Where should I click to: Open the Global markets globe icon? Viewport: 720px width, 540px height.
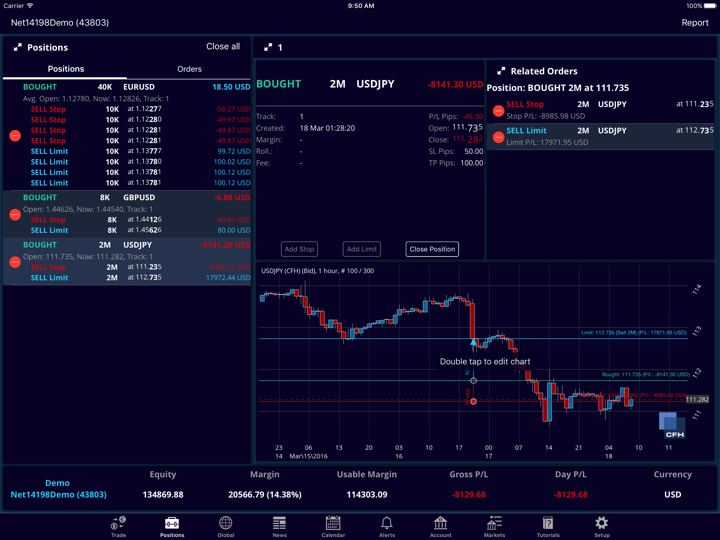[225, 523]
